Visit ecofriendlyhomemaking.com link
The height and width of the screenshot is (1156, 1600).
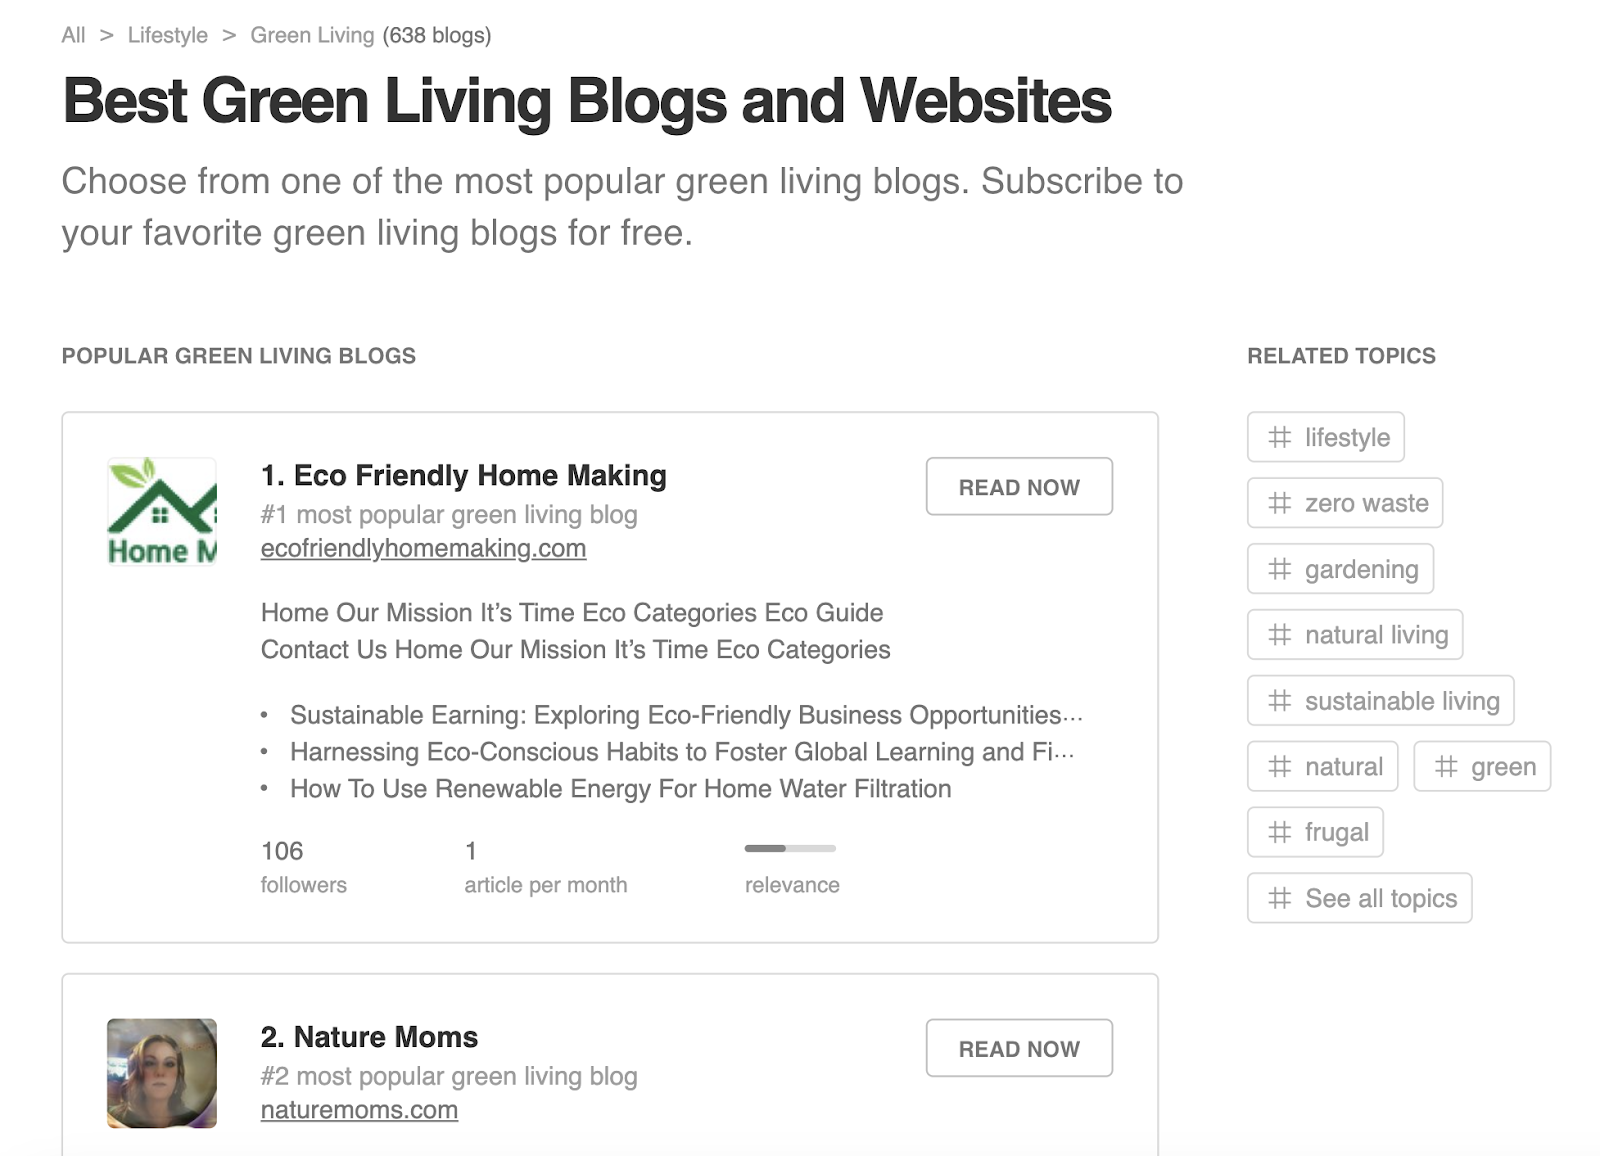pyautogui.click(x=423, y=548)
